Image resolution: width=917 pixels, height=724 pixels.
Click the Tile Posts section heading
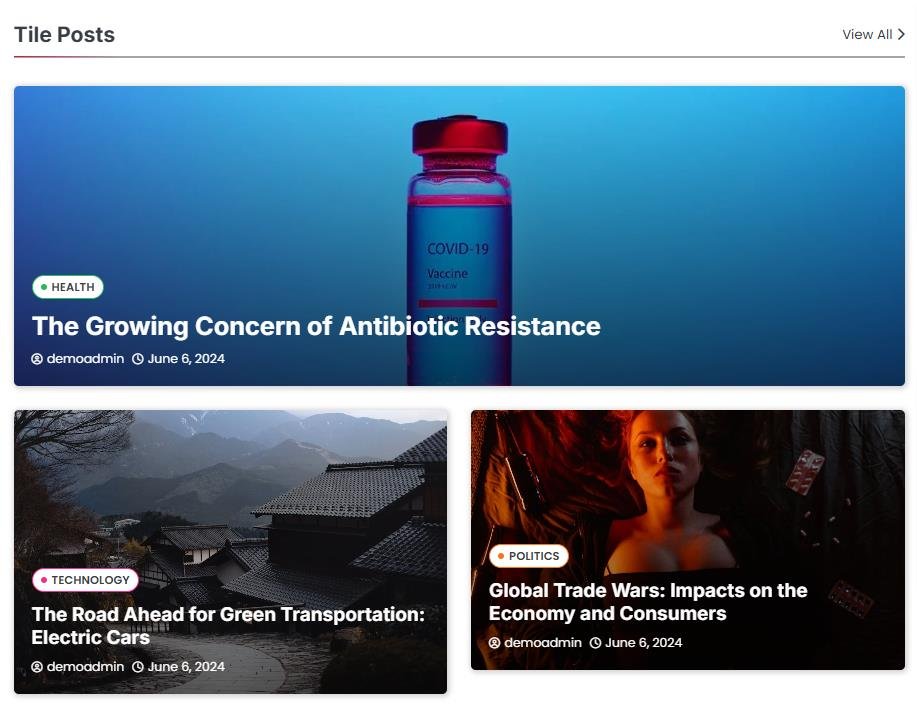[64, 35]
